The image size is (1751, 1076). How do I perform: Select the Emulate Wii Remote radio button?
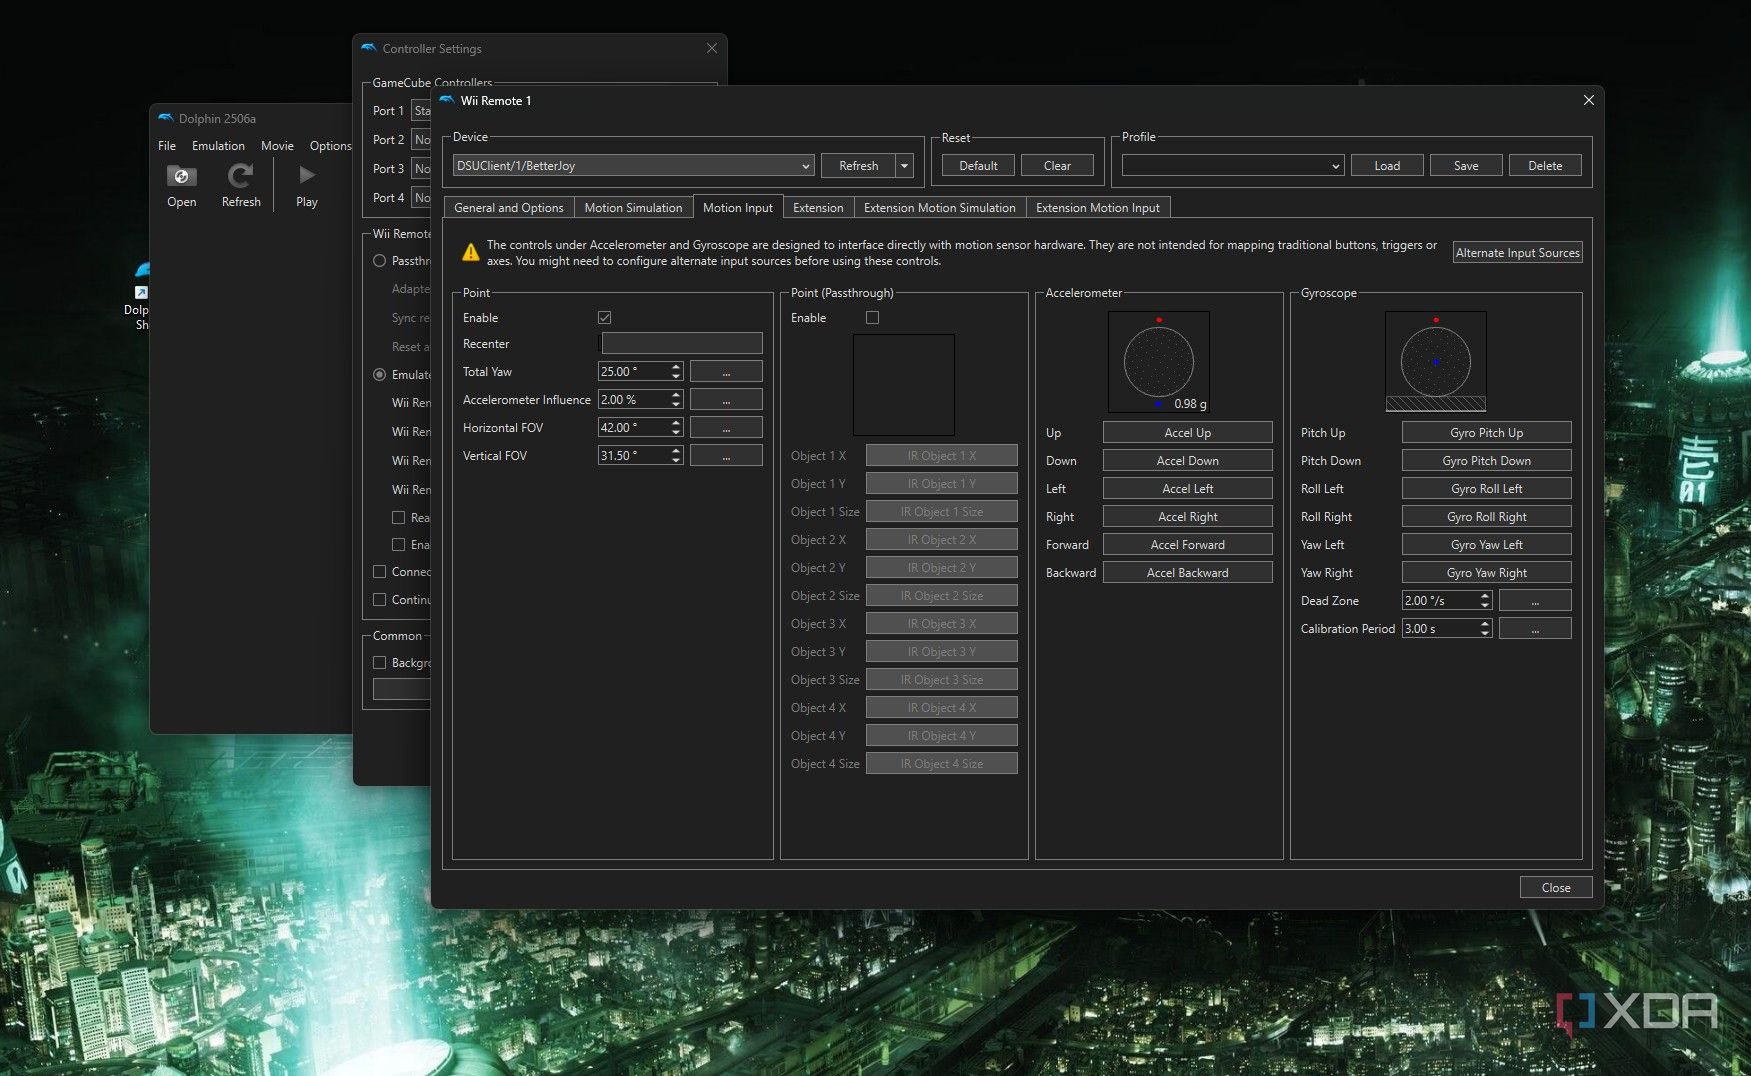pyautogui.click(x=380, y=375)
